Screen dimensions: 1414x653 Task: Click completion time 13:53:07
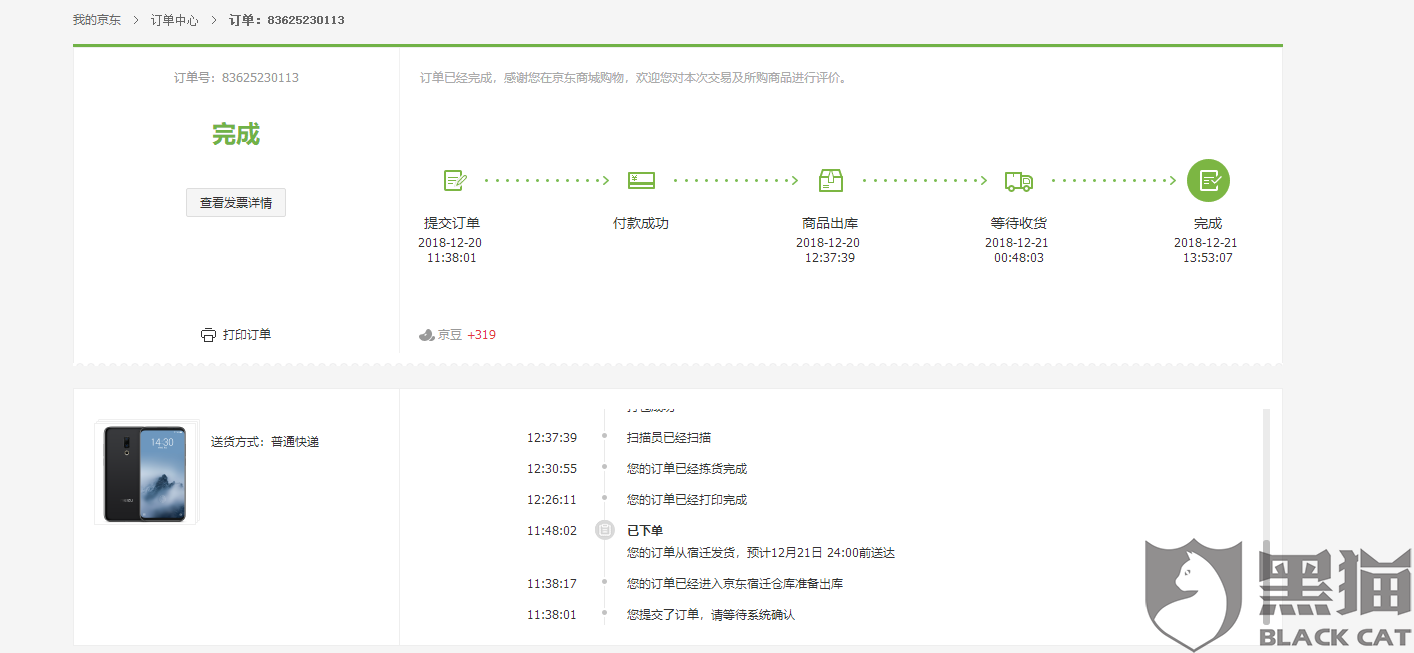click(1208, 258)
